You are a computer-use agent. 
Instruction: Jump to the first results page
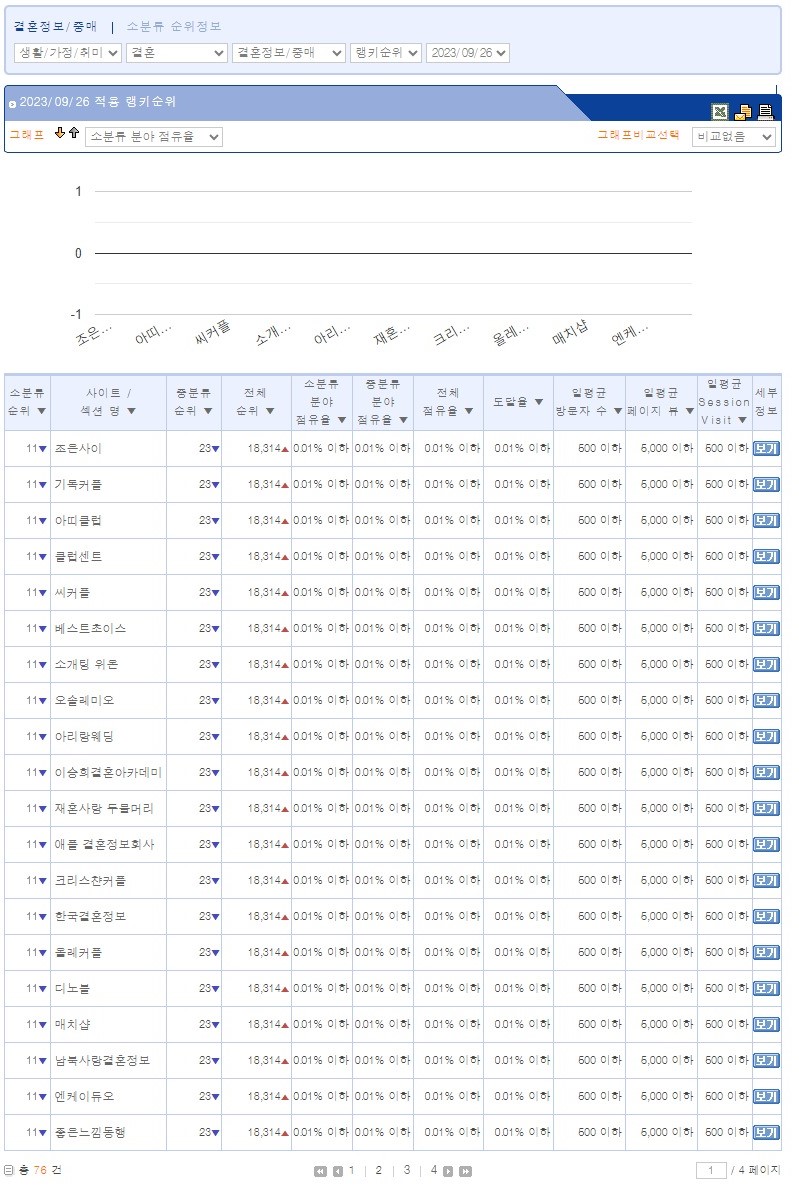[x=320, y=1171]
